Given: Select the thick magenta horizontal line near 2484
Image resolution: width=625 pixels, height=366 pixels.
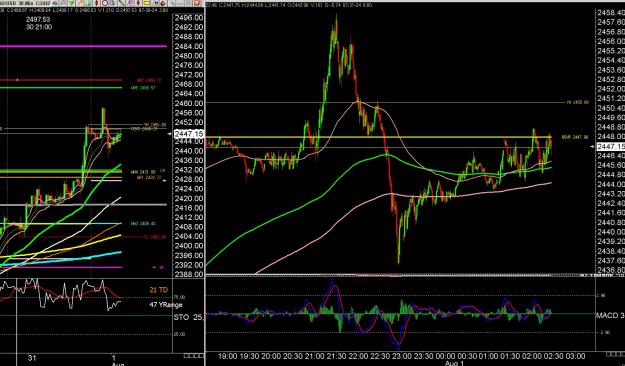Looking at the screenshot, I should 83,46.
